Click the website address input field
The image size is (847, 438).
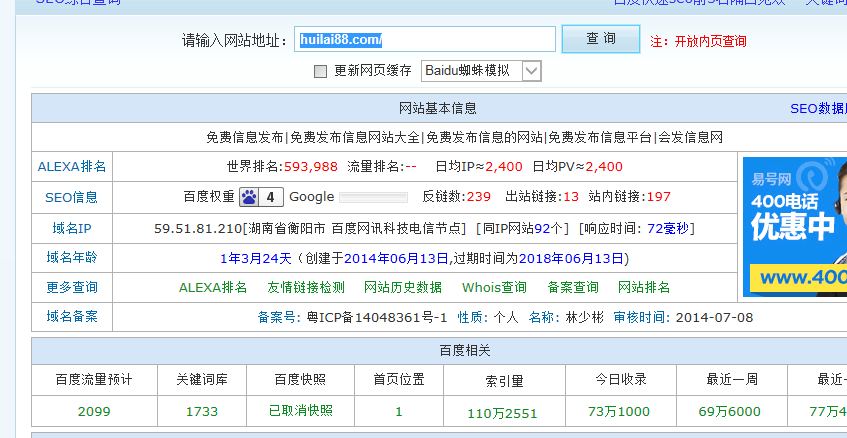(425, 39)
